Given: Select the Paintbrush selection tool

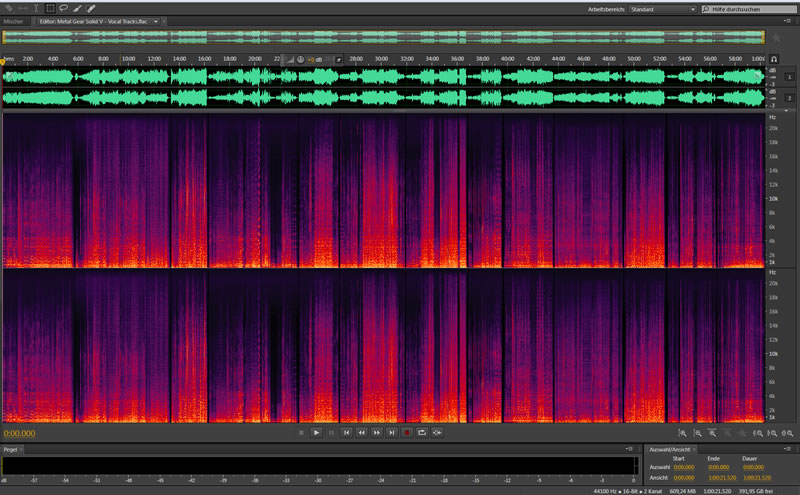Looking at the screenshot, I should click(x=77, y=8).
